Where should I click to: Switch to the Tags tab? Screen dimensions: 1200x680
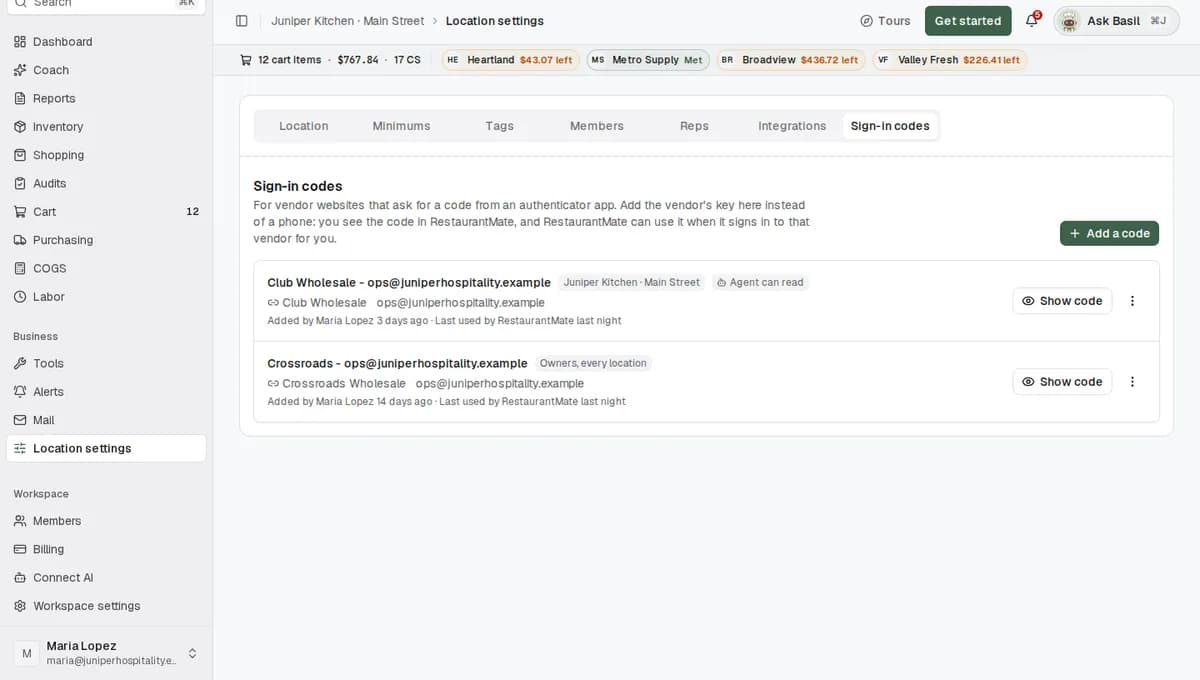point(499,126)
